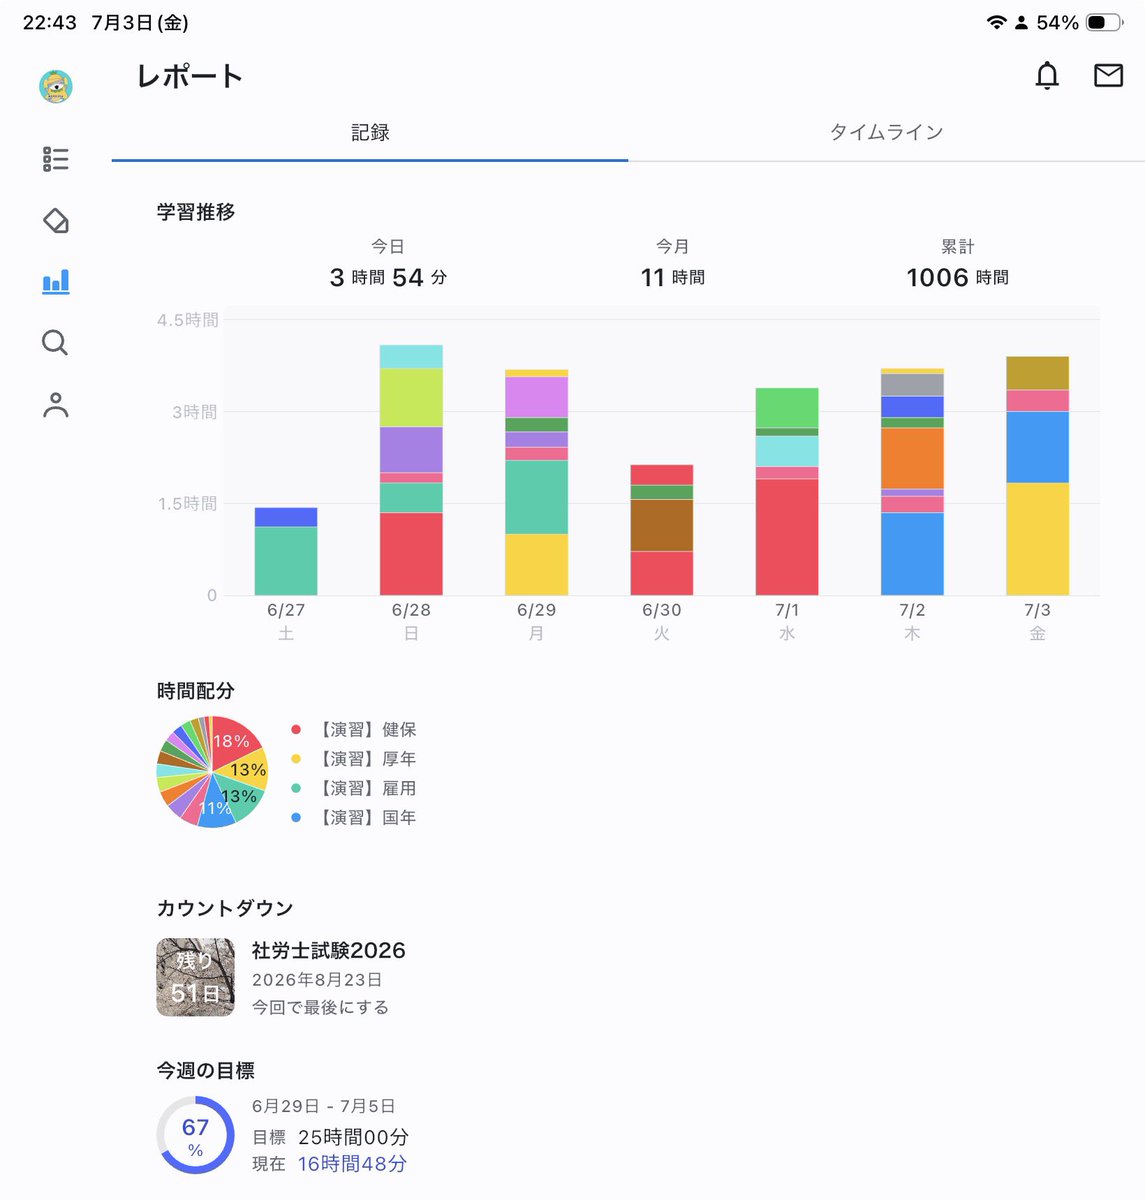
Task: Open the 残り51日 countdown thumbnail
Action: [x=196, y=977]
